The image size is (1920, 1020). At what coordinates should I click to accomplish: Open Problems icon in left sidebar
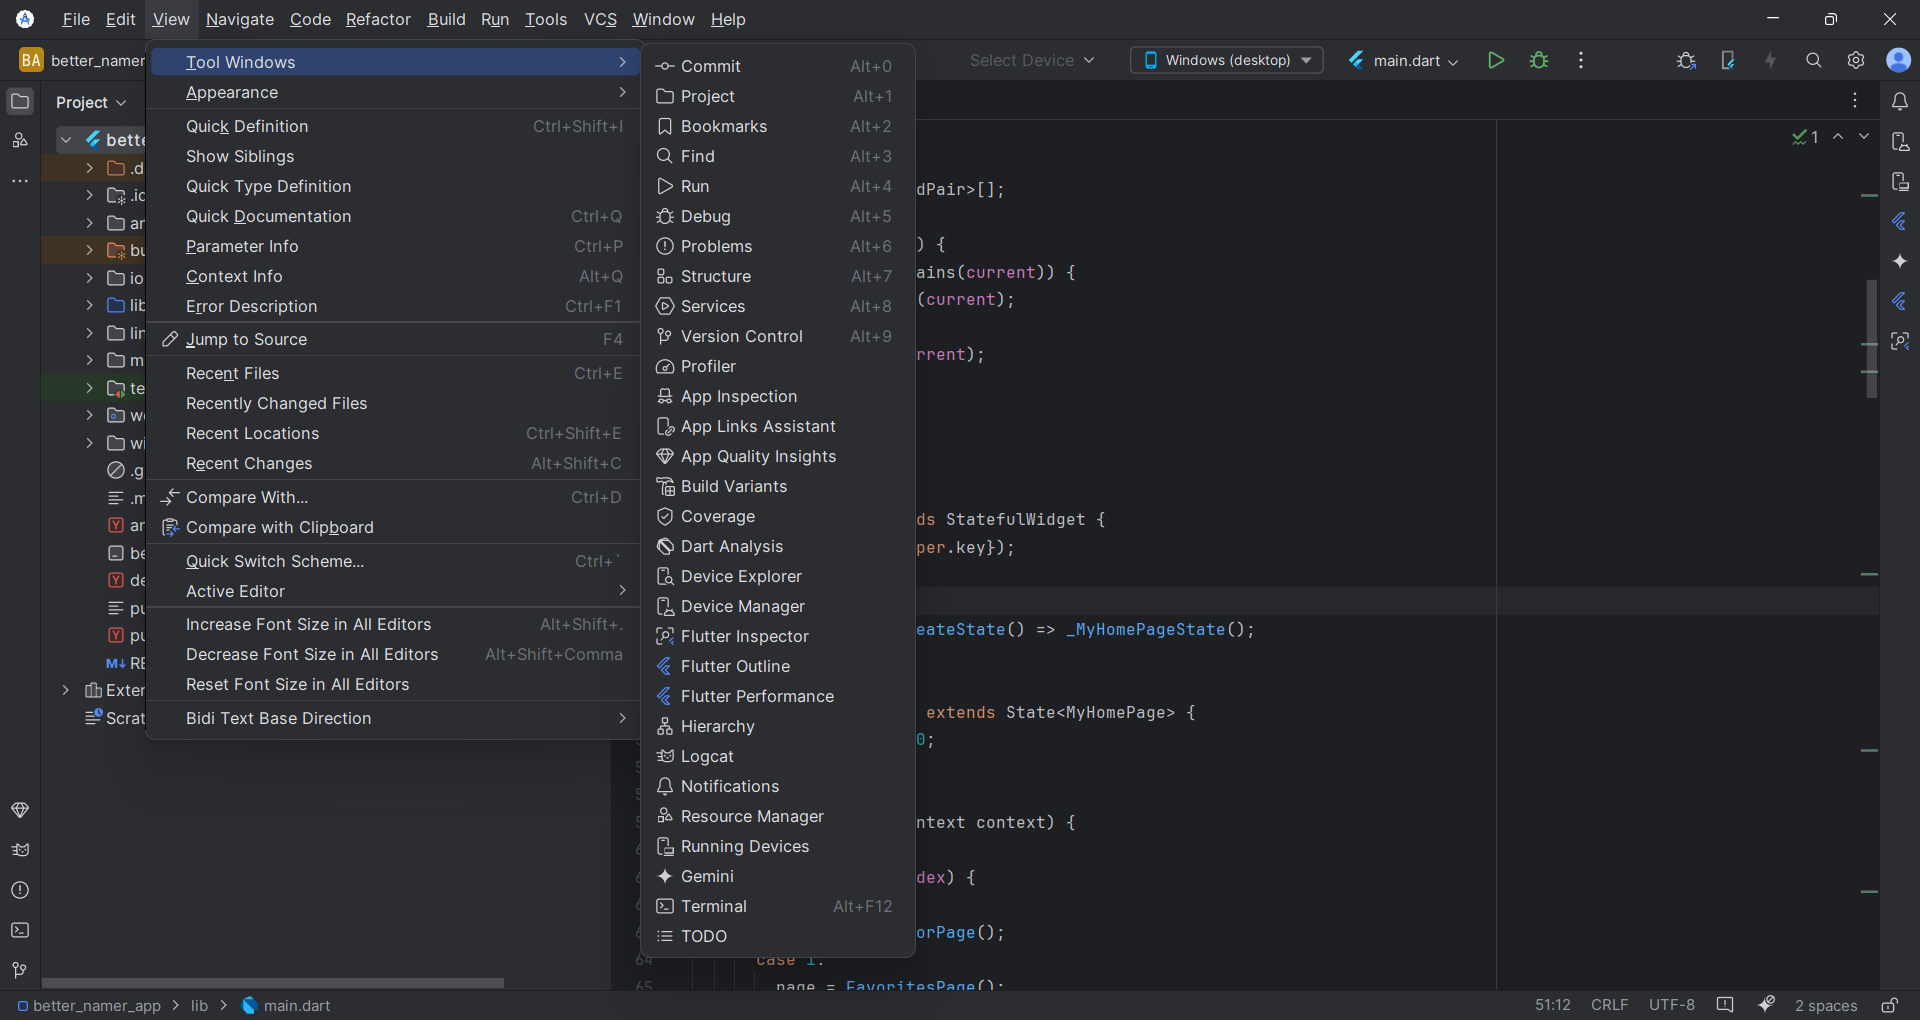[20, 890]
